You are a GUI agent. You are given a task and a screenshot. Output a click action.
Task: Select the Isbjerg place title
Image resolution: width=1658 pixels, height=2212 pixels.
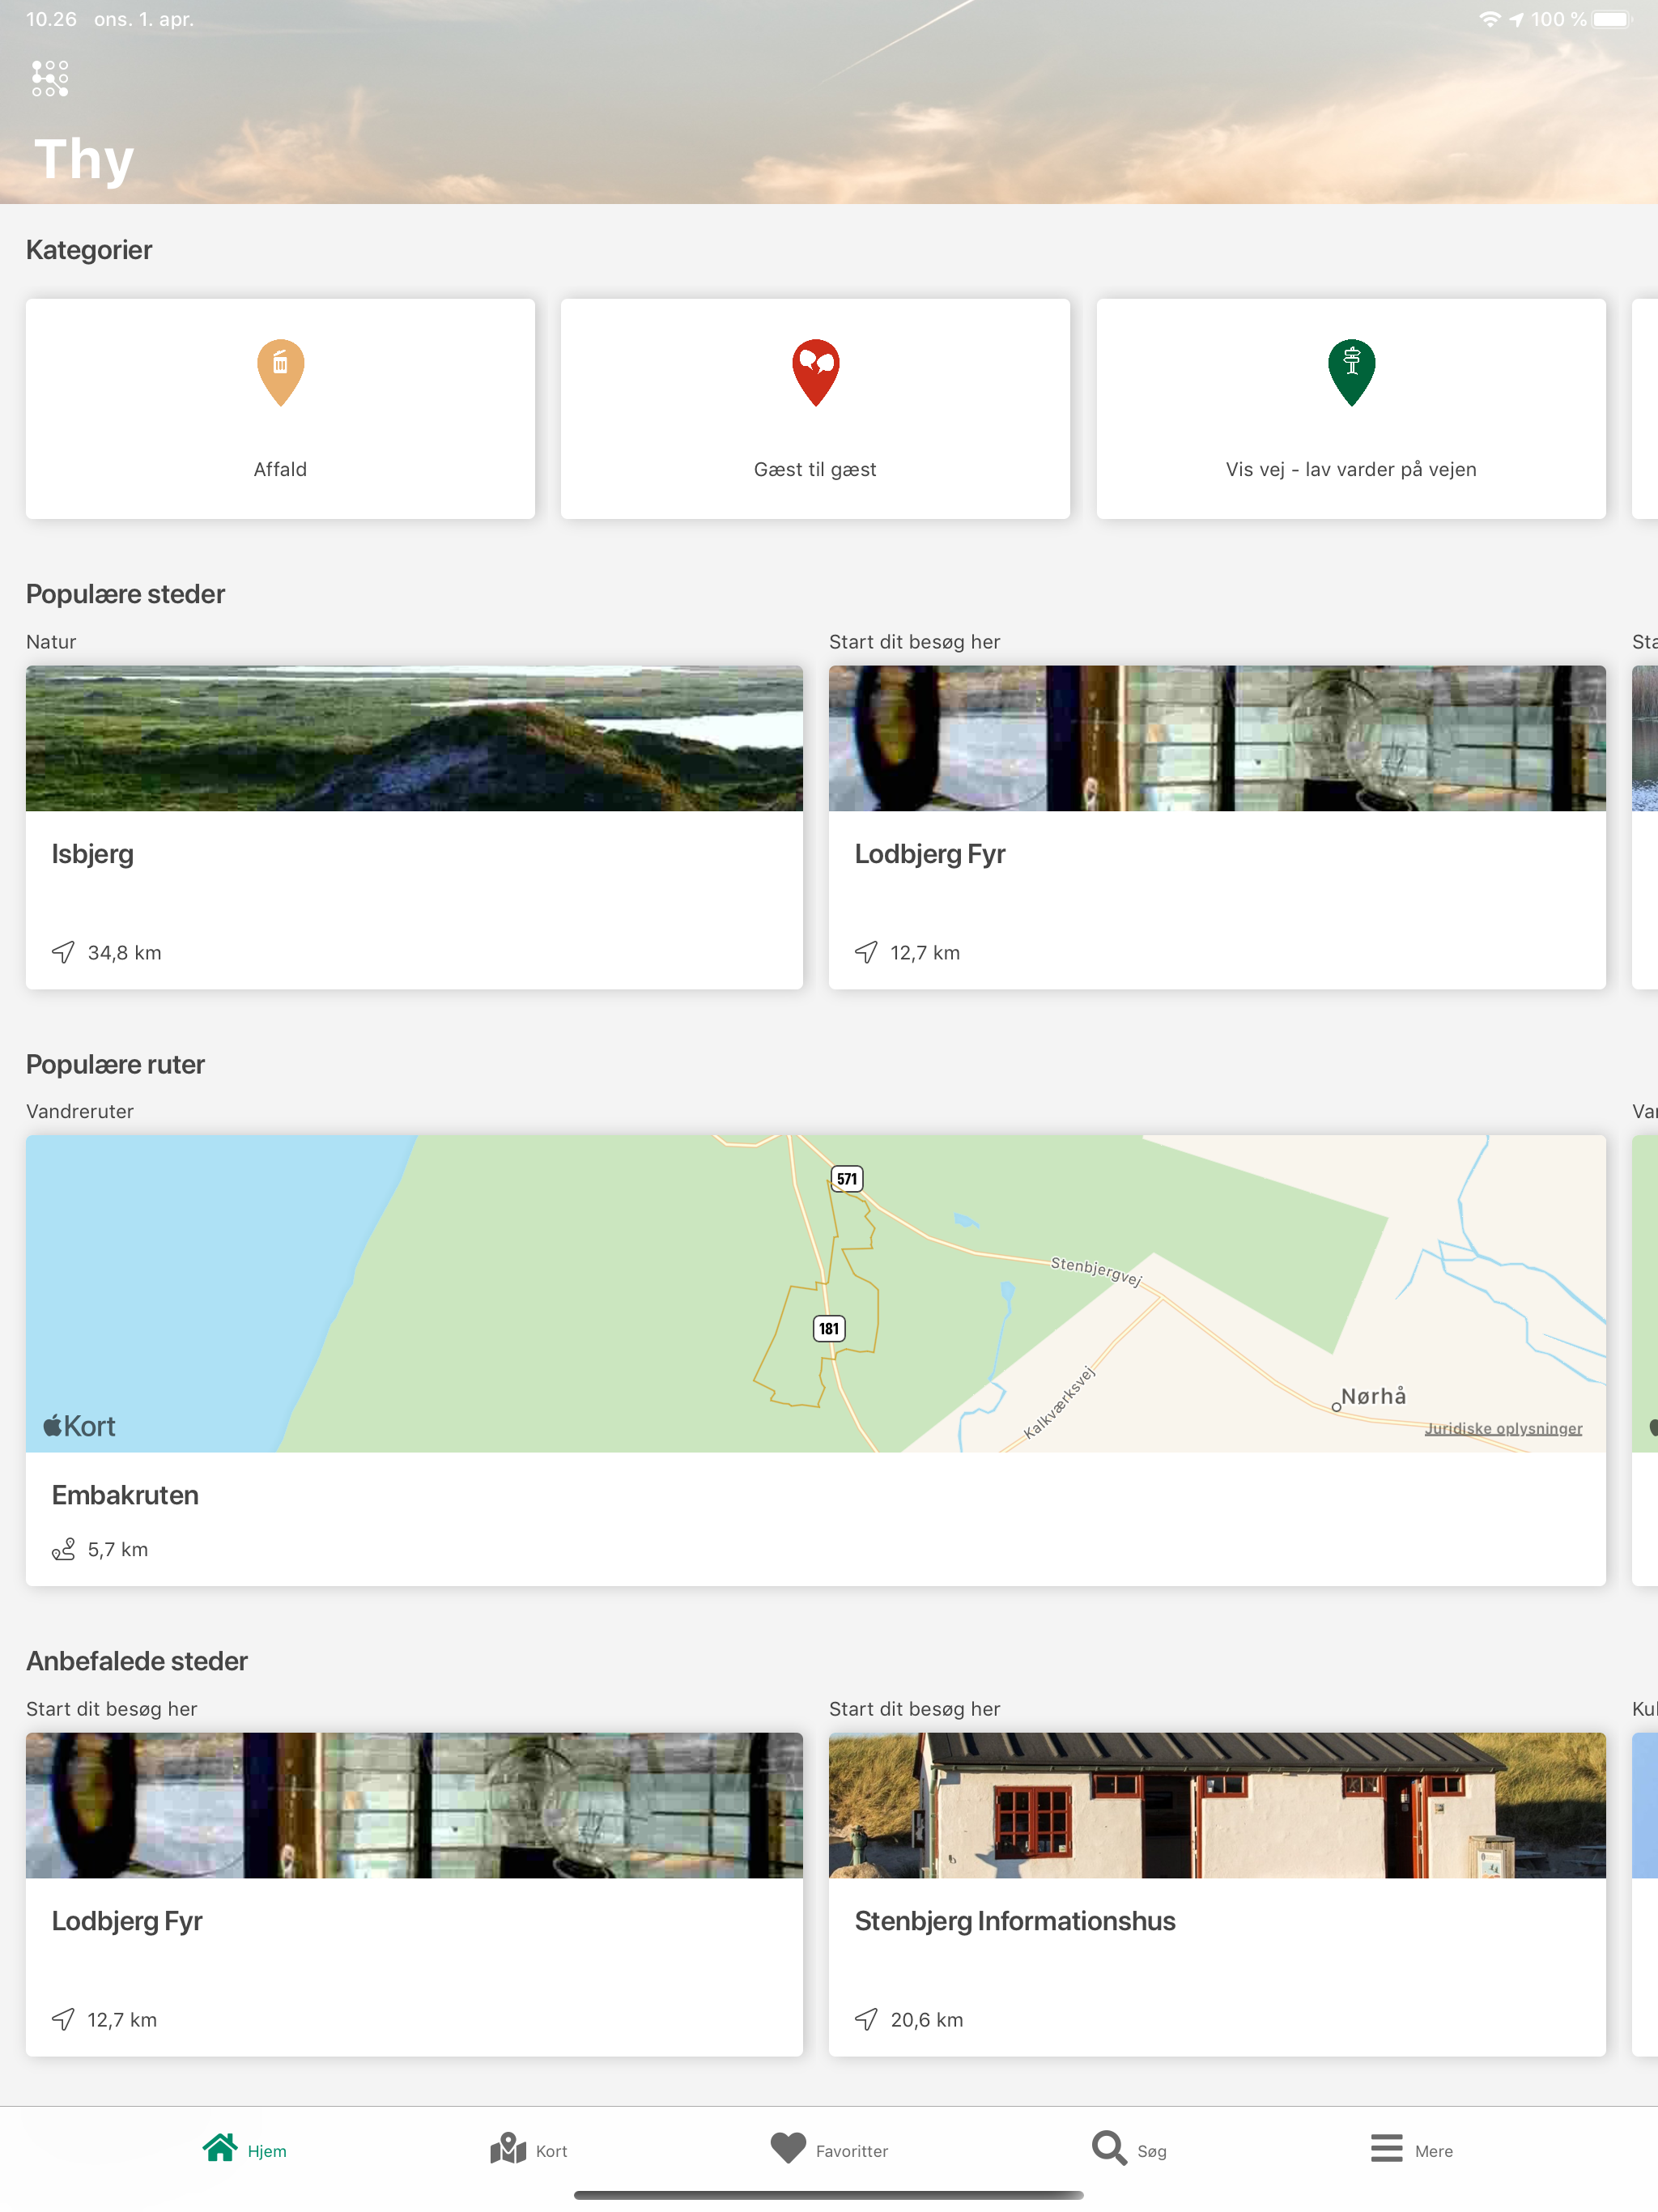[x=93, y=854]
